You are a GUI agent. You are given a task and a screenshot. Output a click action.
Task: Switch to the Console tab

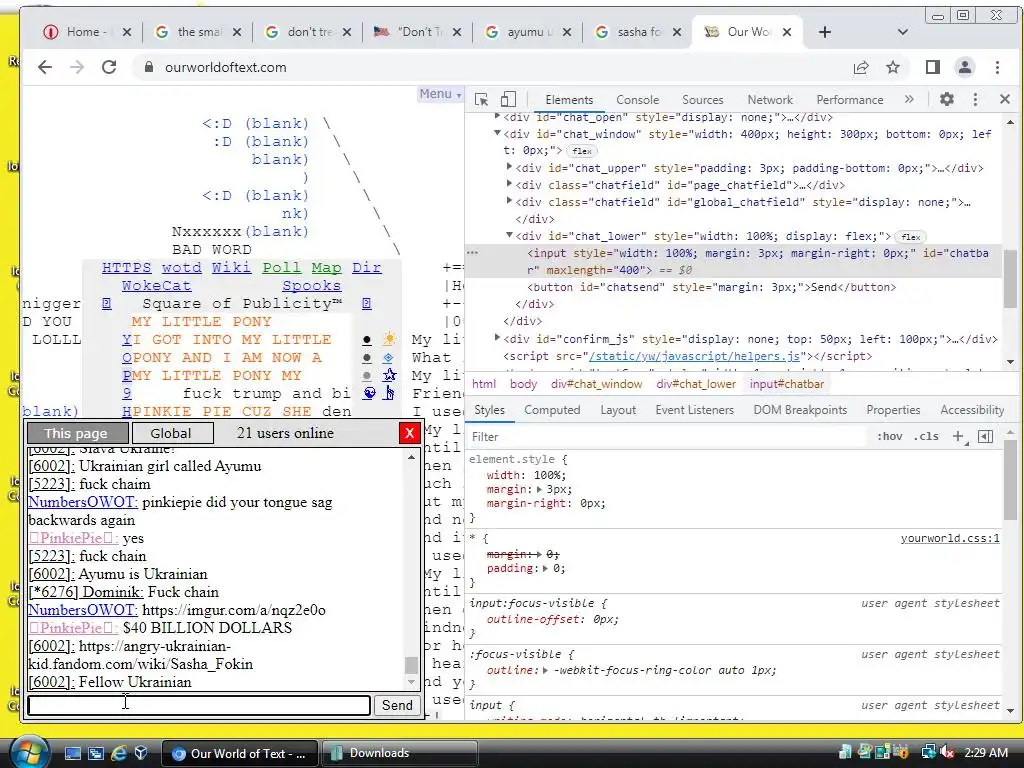point(637,100)
